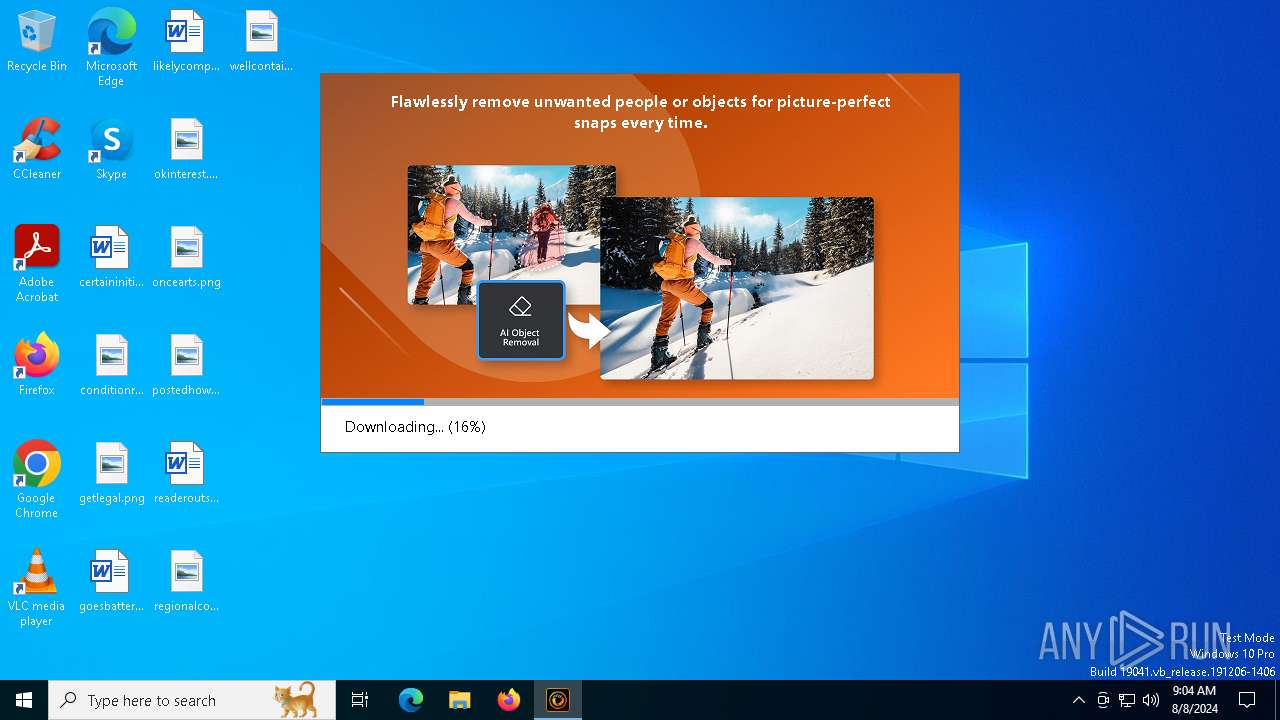Screen dimensions: 1280x720
Task: Select the regionalco... image file icon
Action: point(186,582)
